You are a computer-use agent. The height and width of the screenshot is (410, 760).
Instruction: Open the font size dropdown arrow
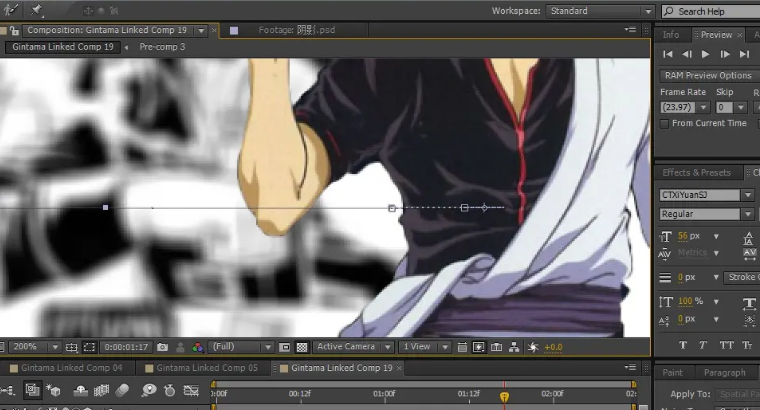pos(716,237)
